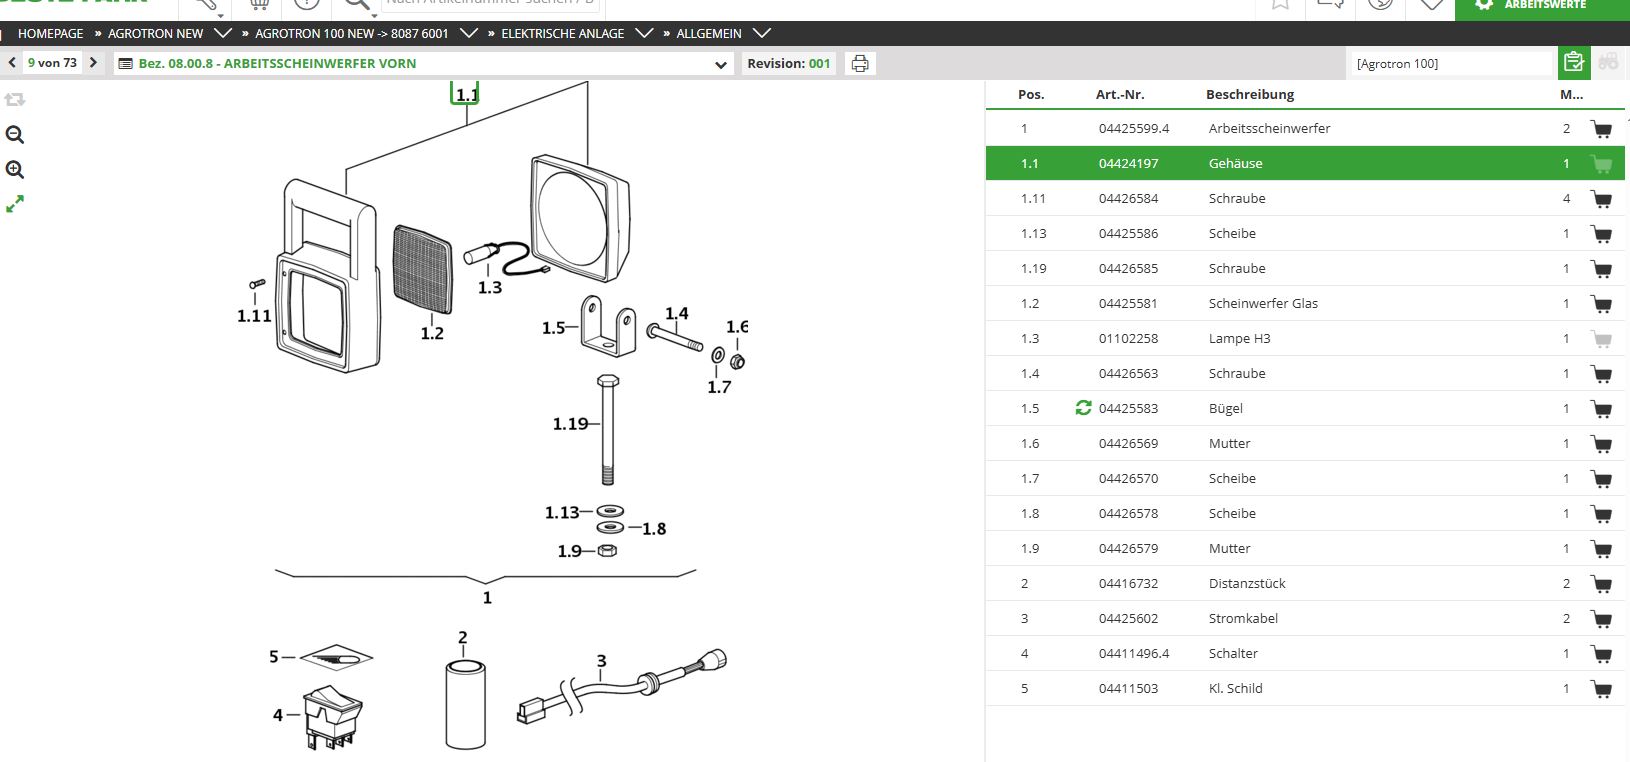Click the [Agrotron 100] input field
Image resolution: width=1630 pixels, height=762 pixels.
pyautogui.click(x=1450, y=64)
